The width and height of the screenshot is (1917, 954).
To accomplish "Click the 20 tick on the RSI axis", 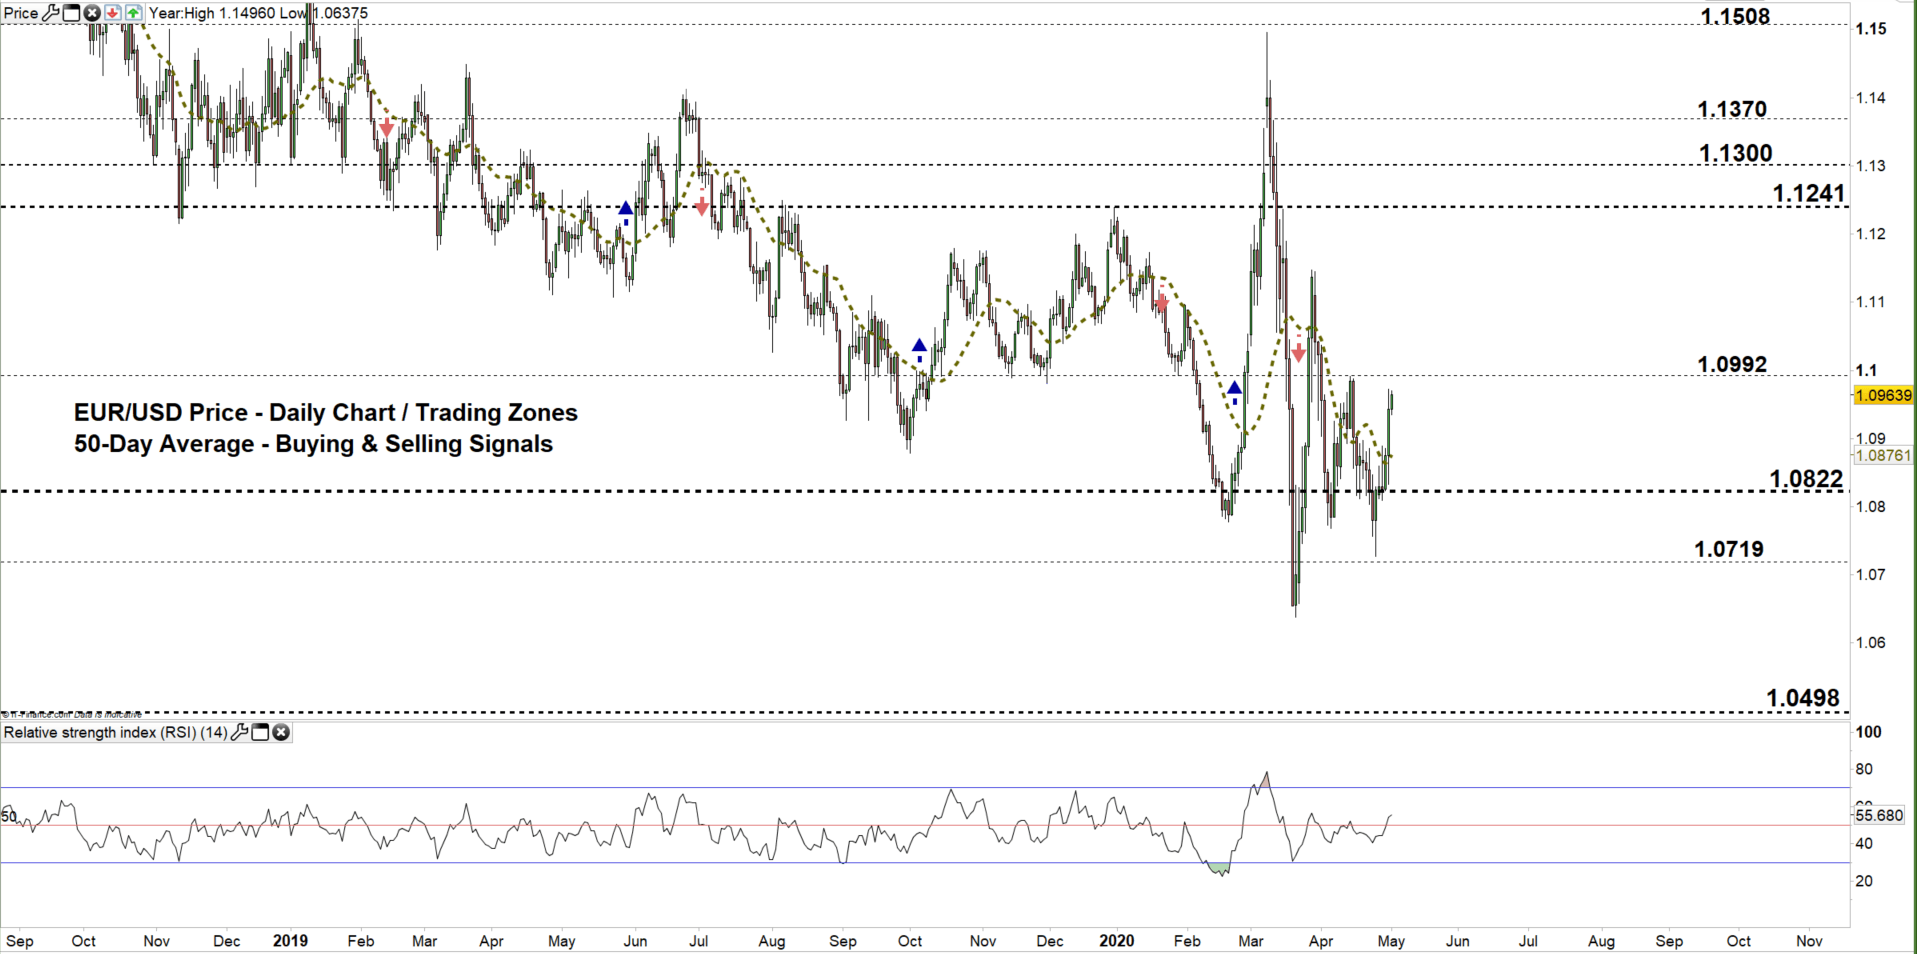I will pos(1864,881).
